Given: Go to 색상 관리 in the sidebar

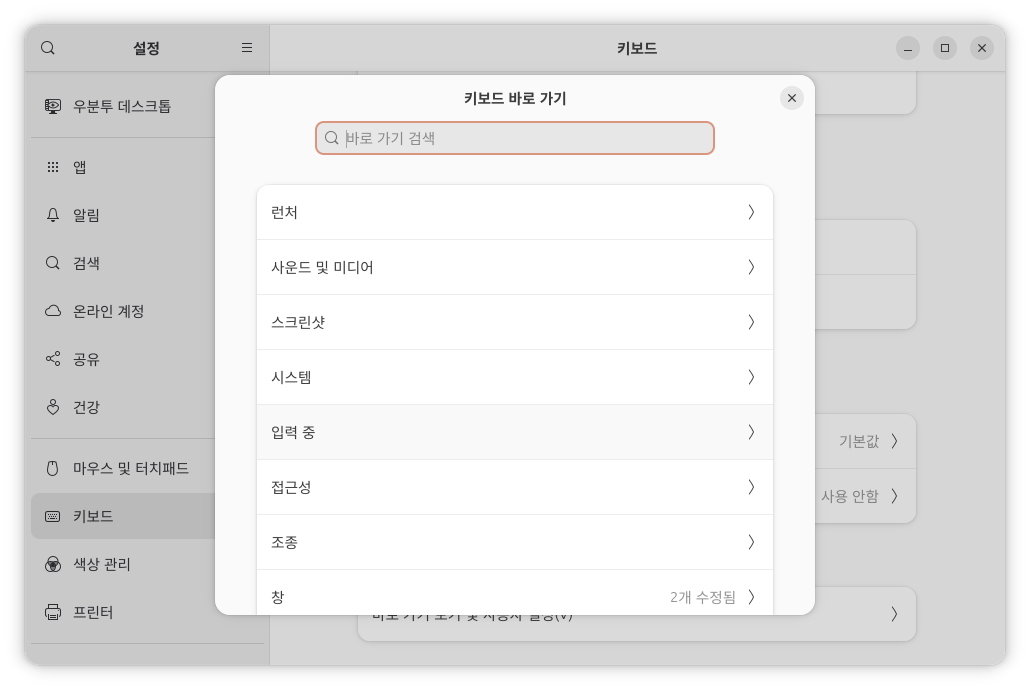Looking at the screenshot, I should tap(101, 564).
